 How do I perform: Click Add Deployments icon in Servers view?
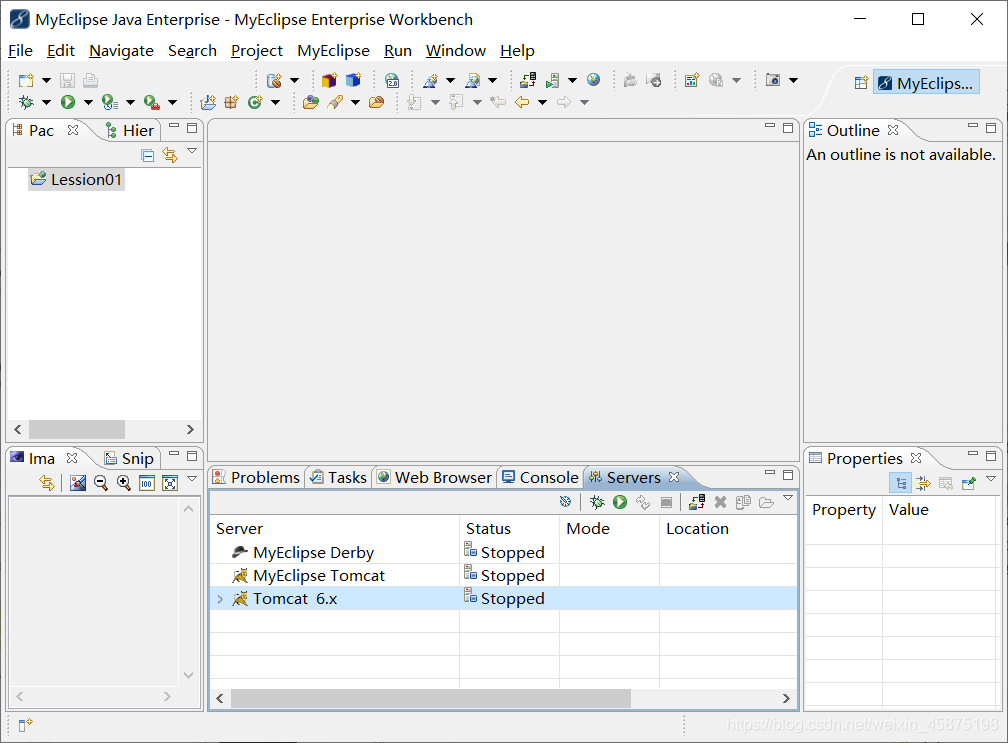click(697, 502)
